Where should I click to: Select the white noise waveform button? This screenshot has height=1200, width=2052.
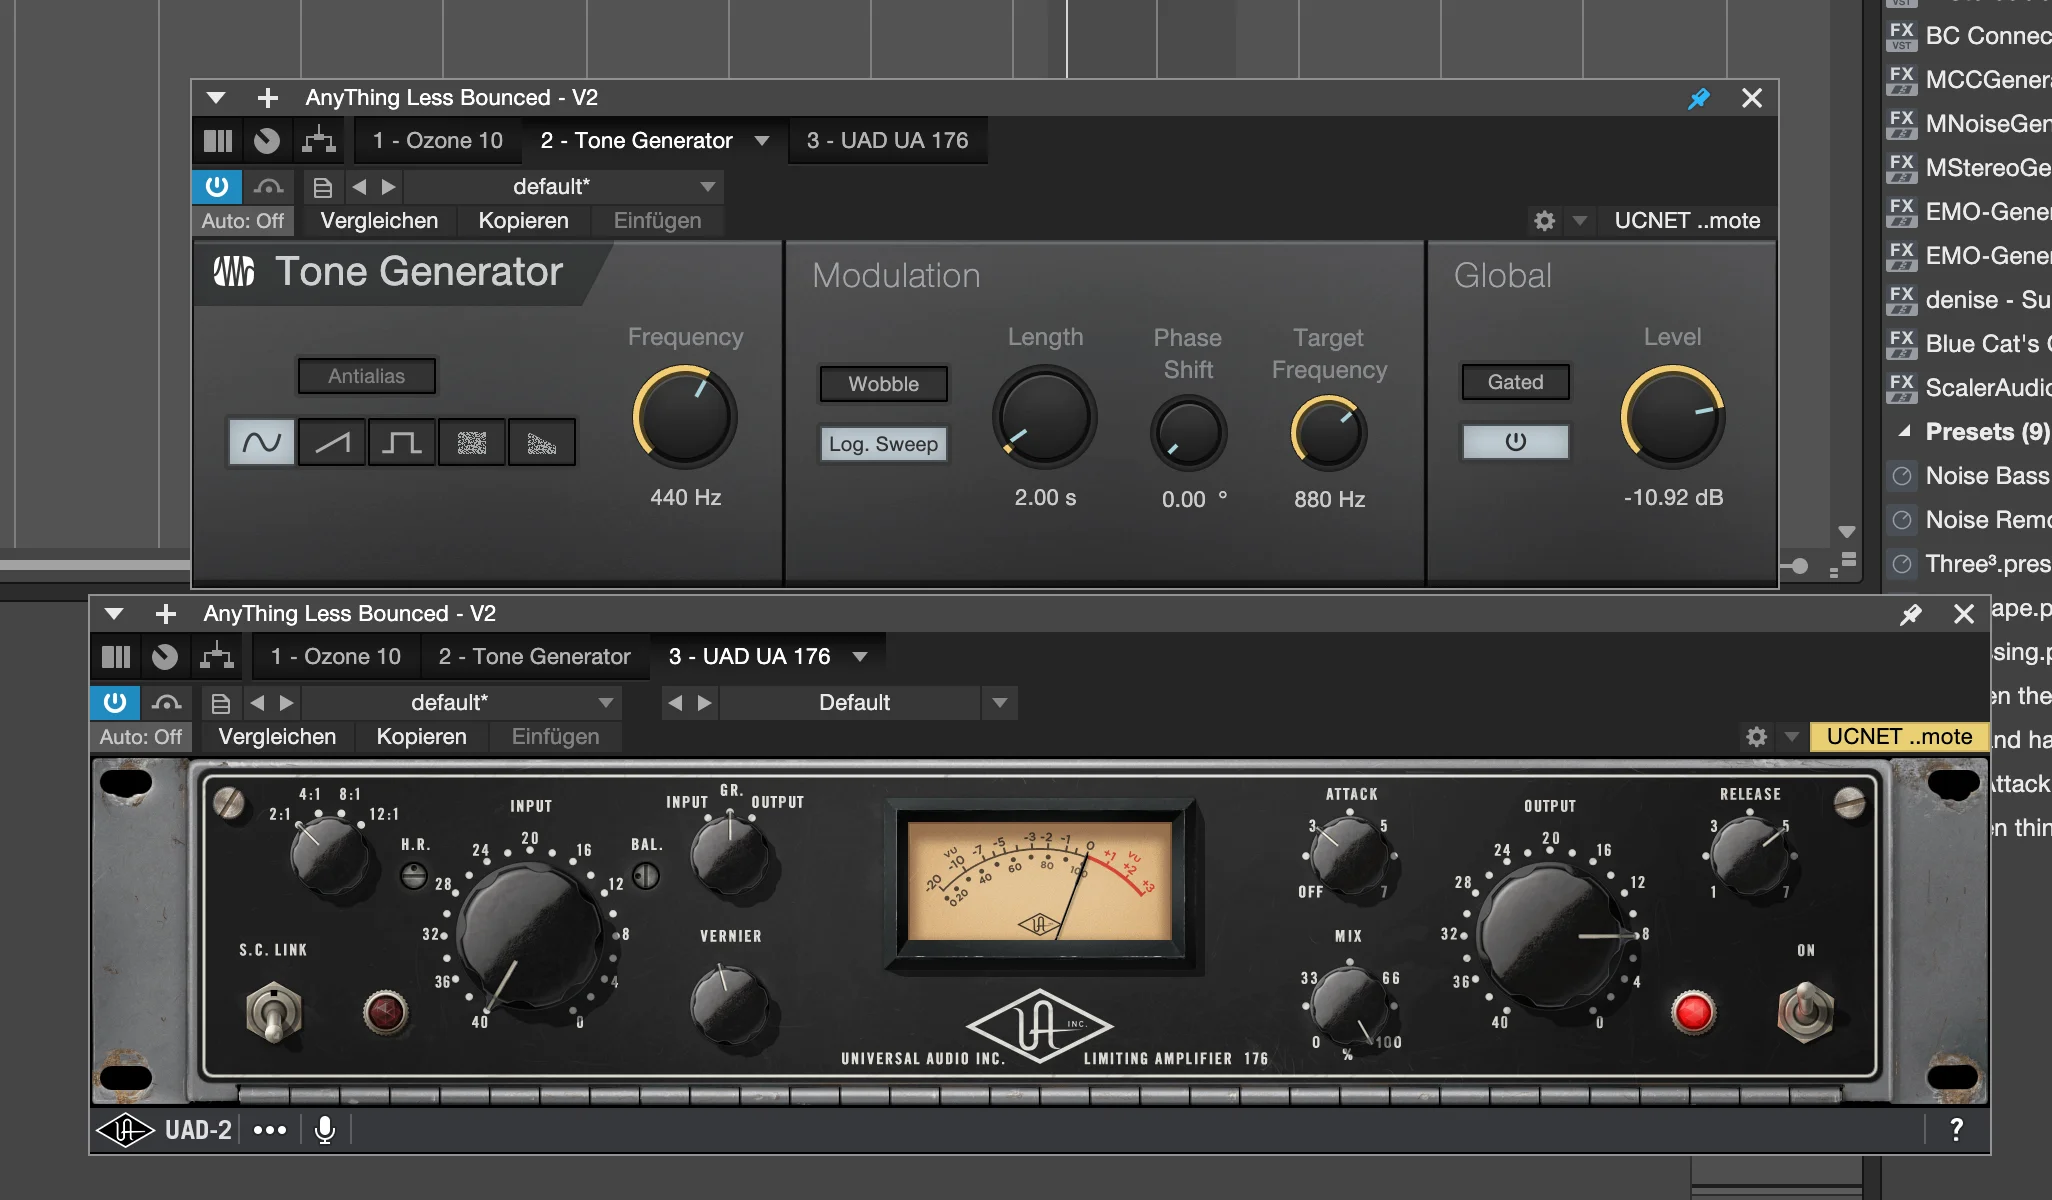(x=472, y=442)
